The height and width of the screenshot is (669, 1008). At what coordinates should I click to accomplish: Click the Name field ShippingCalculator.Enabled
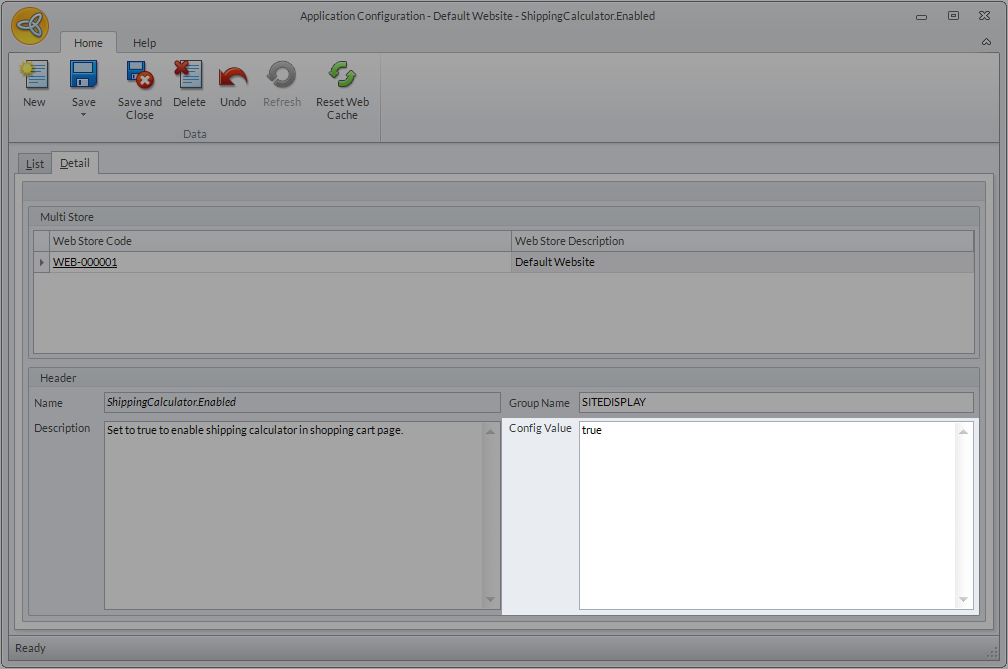(x=302, y=402)
